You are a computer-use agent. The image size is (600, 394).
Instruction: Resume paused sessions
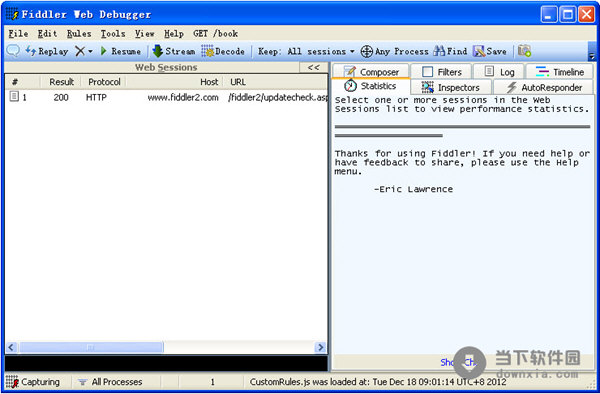click(120, 51)
